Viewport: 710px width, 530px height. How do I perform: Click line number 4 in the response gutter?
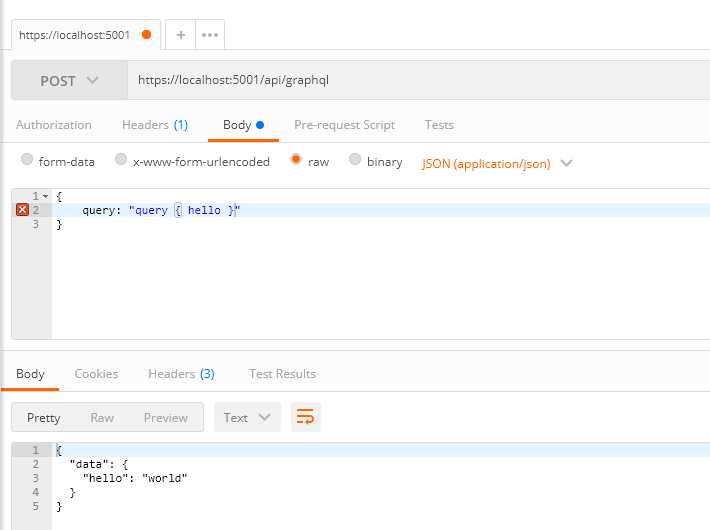[x=35, y=492]
